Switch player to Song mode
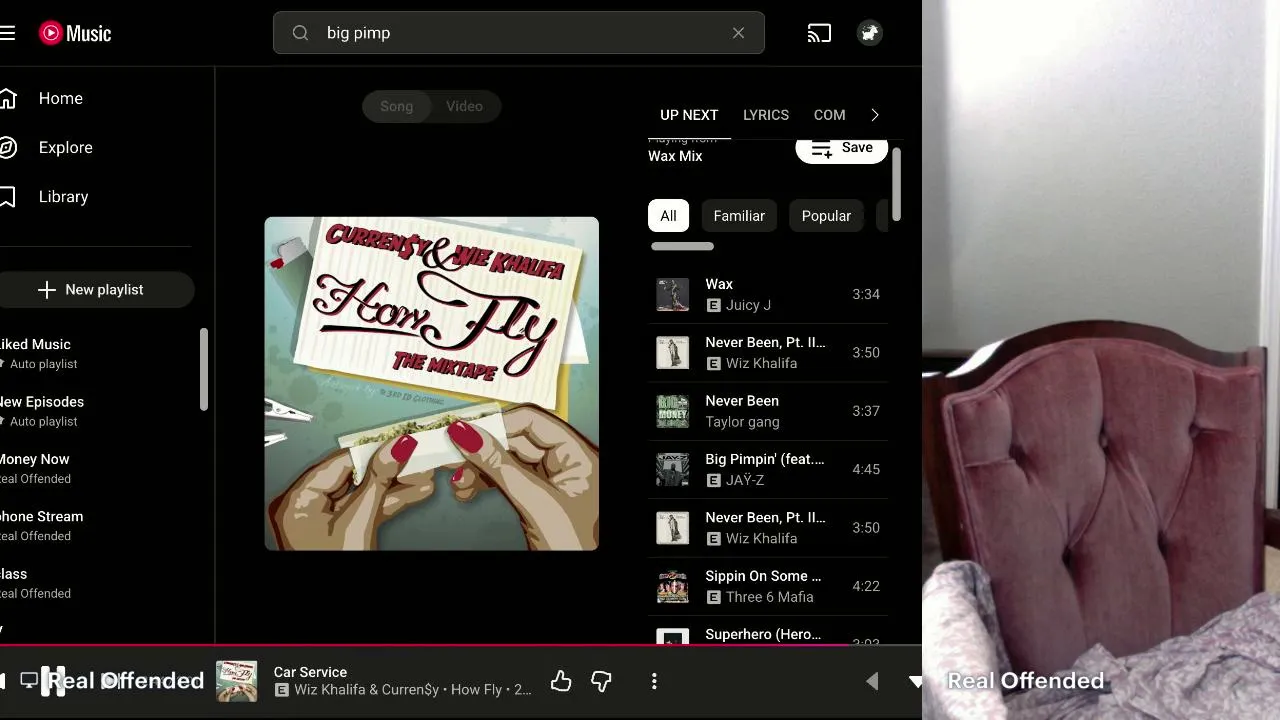 (396, 106)
